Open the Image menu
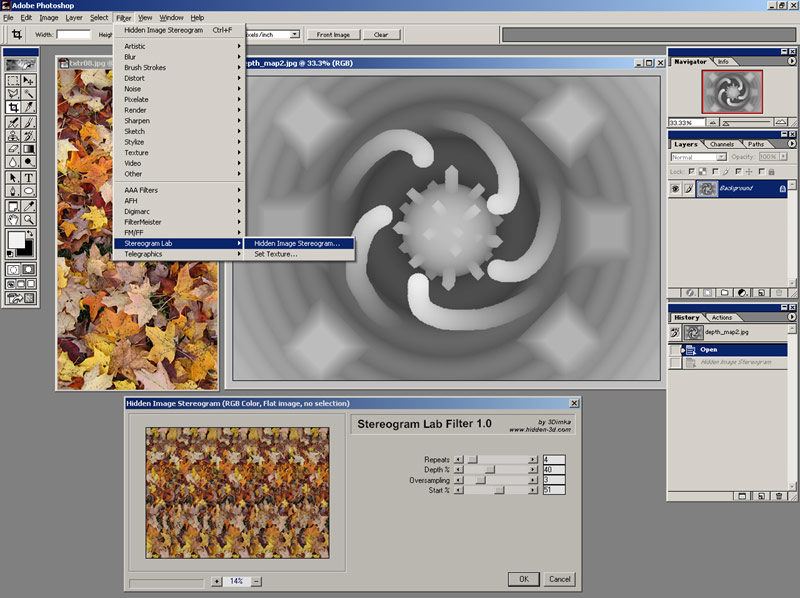800x598 pixels. pos(49,17)
